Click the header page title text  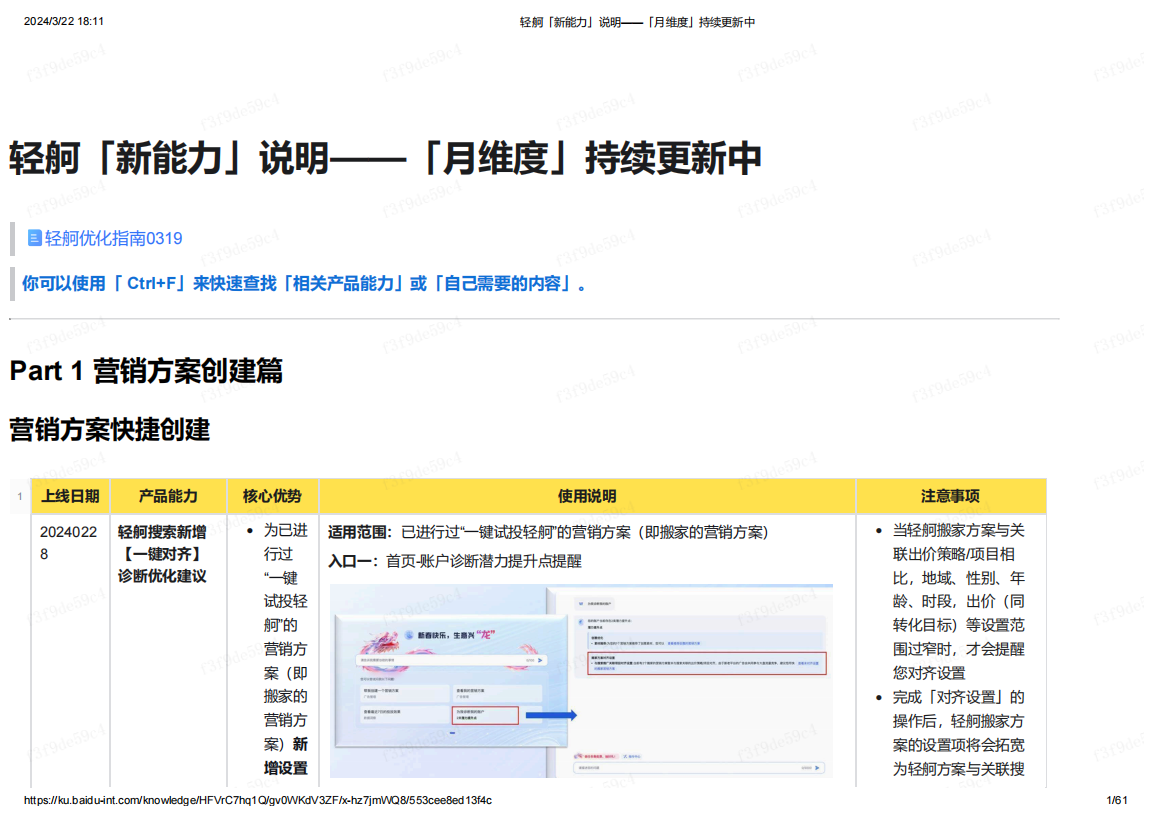[637, 22]
